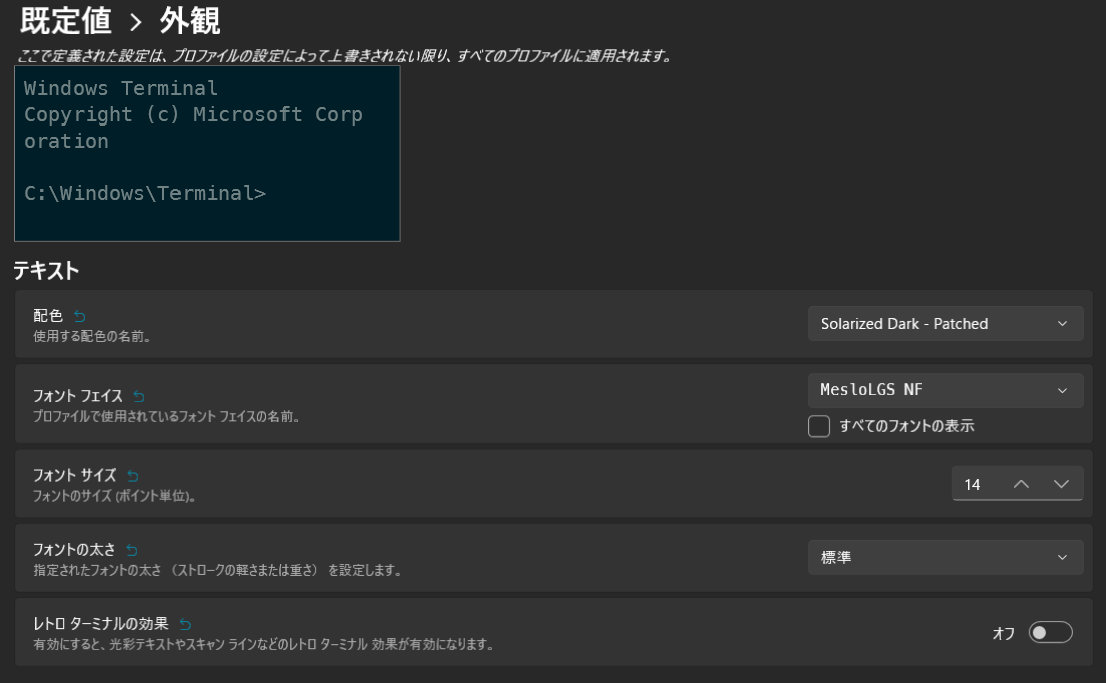Click the reset icon beside フォント サイズ
The height and width of the screenshot is (683, 1106).
[133, 476]
